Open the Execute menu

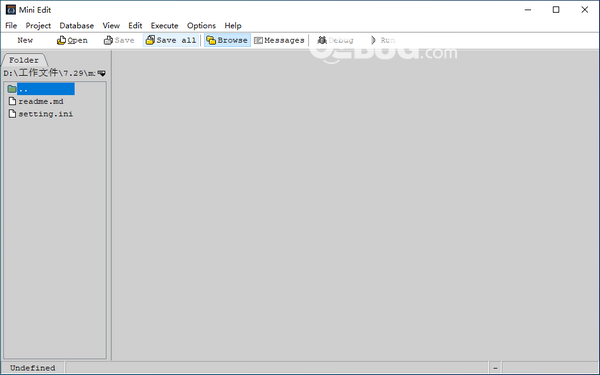164,26
